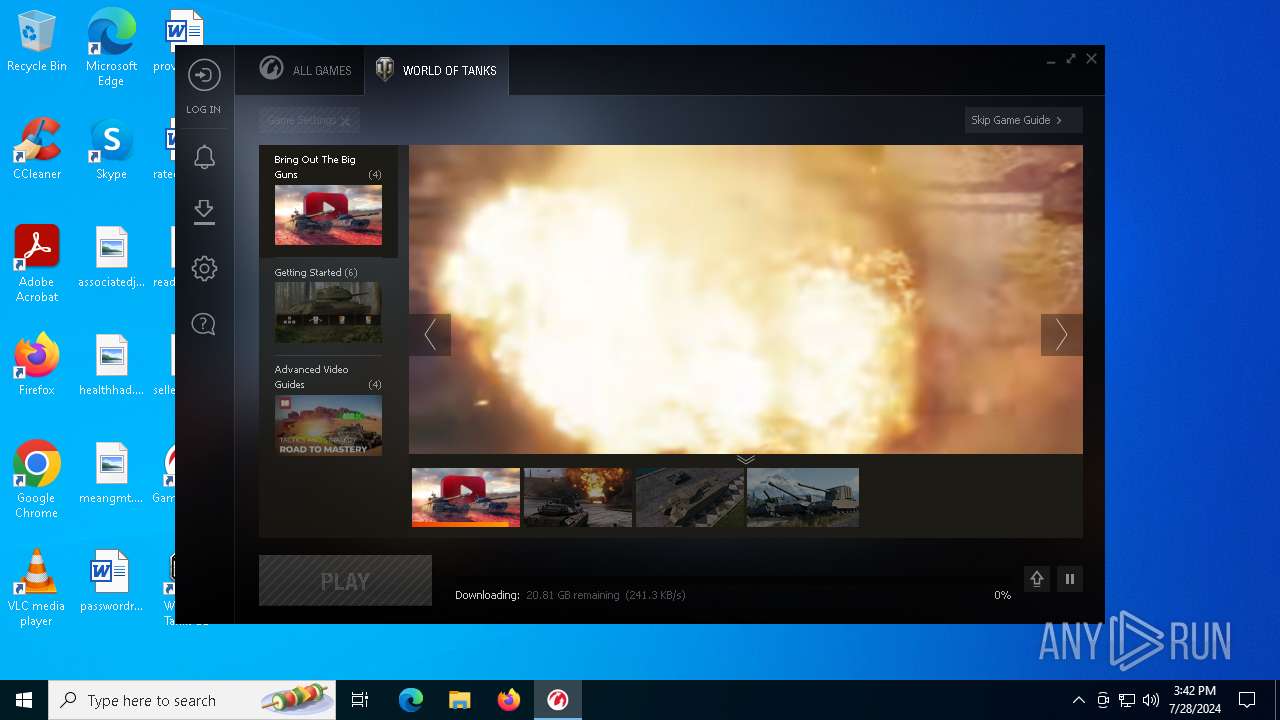Click the 0% download progress value
The width and height of the screenshot is (1280, 720).
(x=1002, y=595)
